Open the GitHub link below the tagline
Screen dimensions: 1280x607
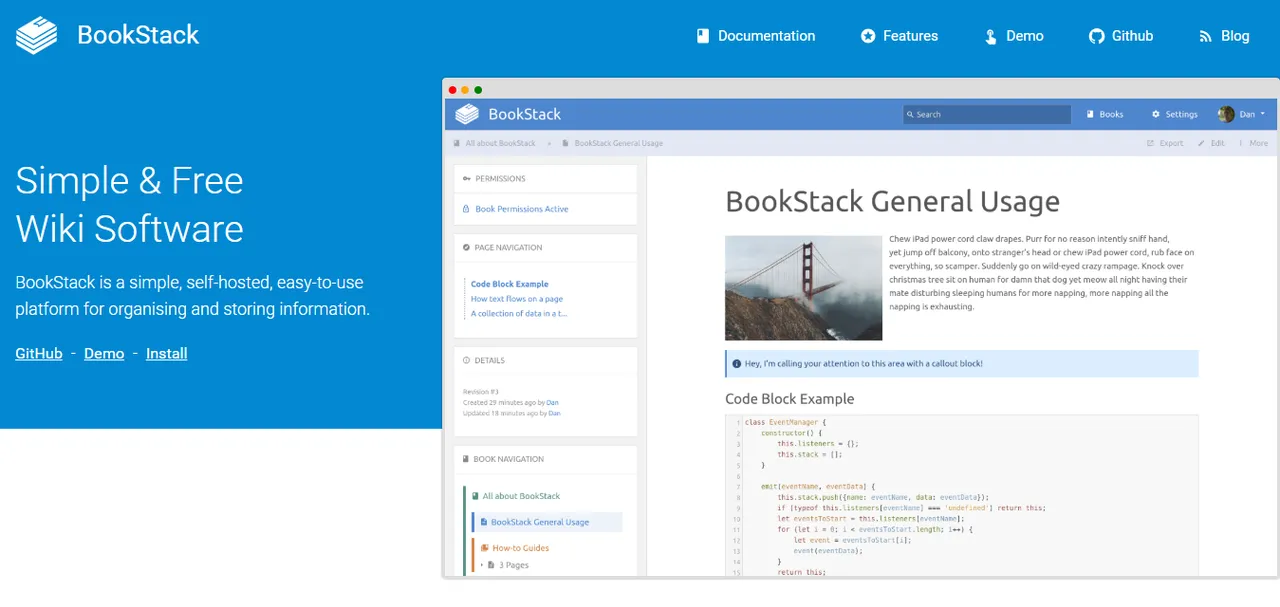(x=39, y=353)
